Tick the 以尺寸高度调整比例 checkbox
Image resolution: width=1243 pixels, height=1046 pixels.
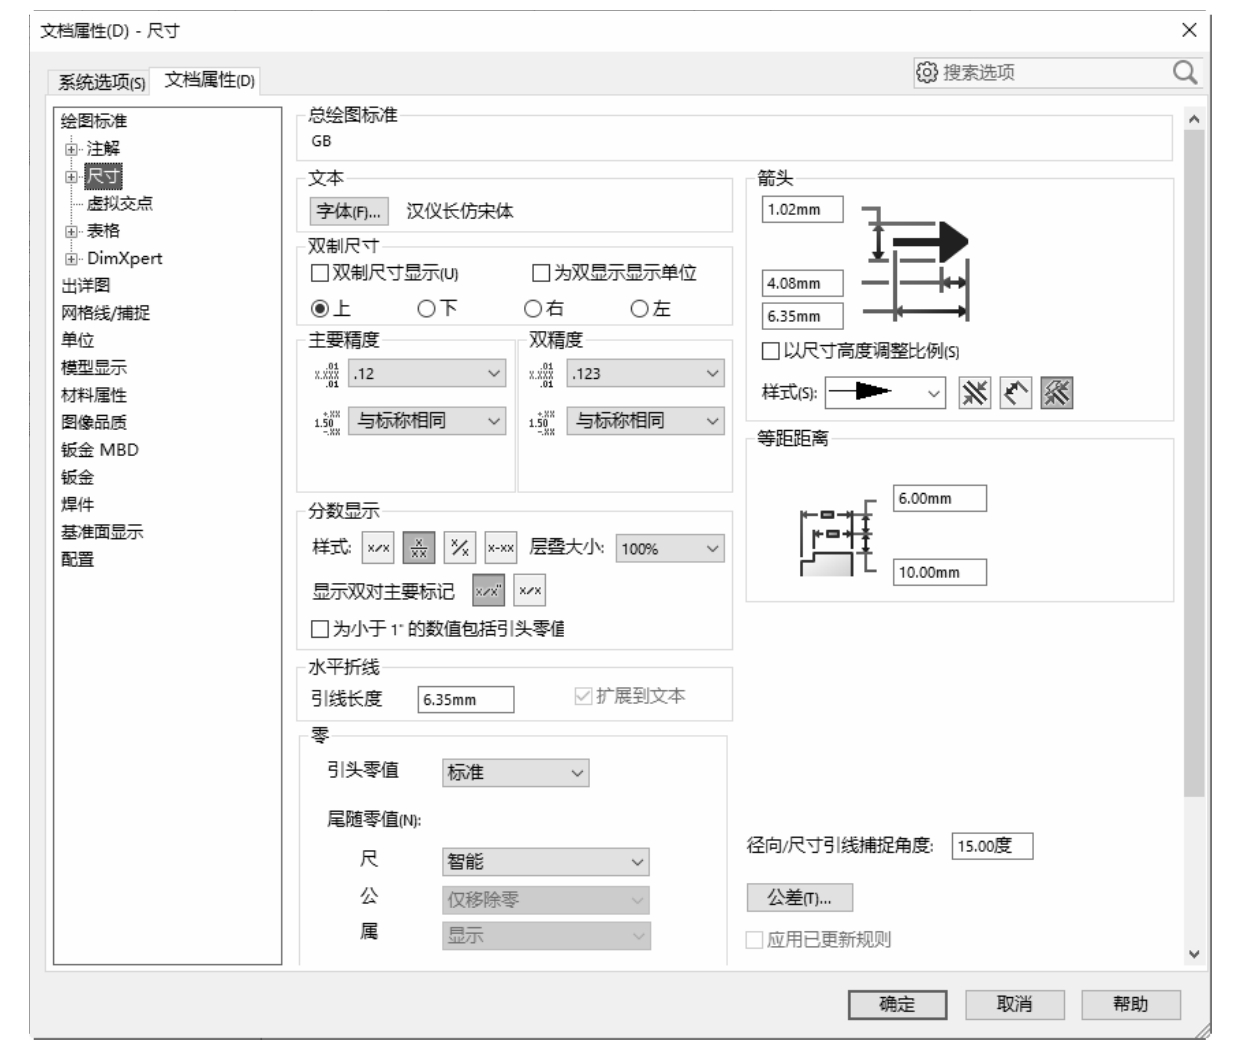tap(771, 351)
